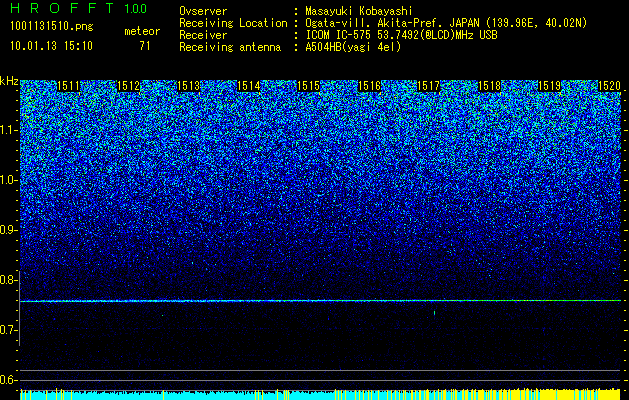Click the 0.8 frequency axis label
Image resolution: width=629 pixels, height=400 pixels.
[8, 280]
